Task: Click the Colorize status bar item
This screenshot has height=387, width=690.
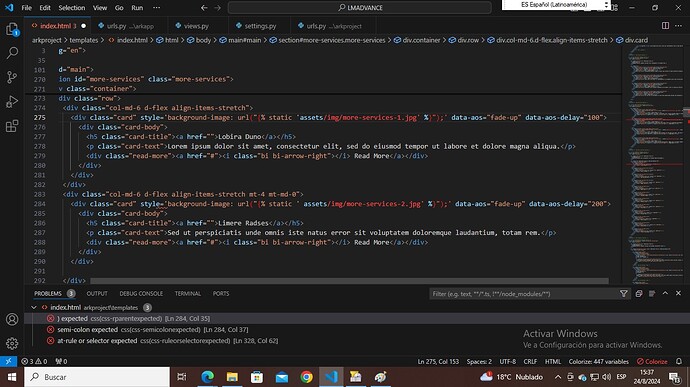Action: point(652,361)
